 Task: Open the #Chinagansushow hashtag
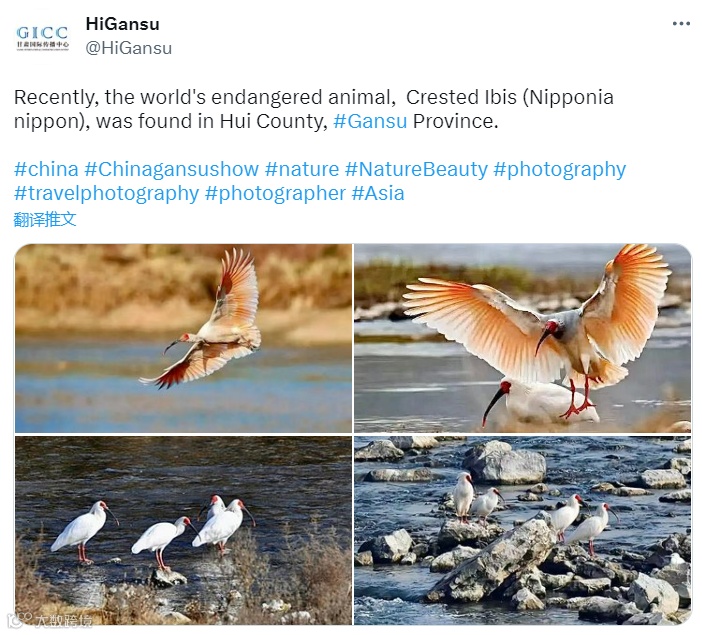click(x=171, y=169)
